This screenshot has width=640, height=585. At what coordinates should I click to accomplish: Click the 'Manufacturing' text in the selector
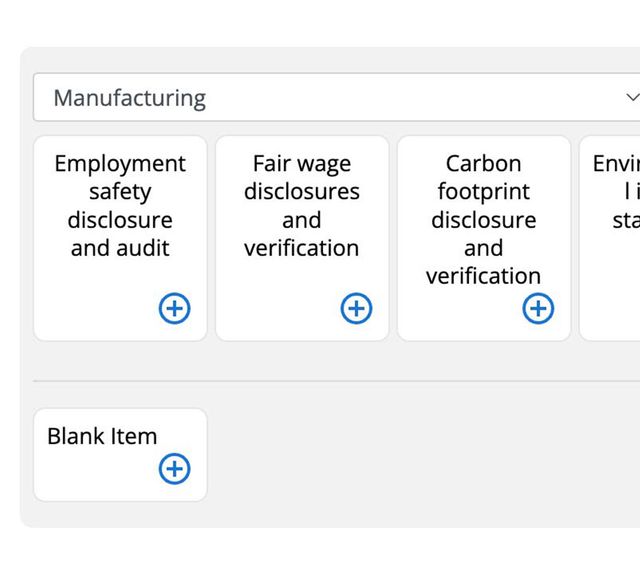[129, 98]
